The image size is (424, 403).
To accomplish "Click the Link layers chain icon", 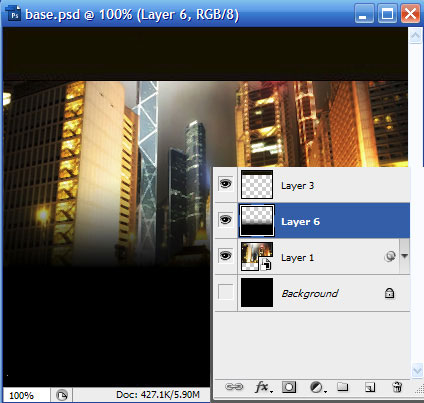I will 234,387.
